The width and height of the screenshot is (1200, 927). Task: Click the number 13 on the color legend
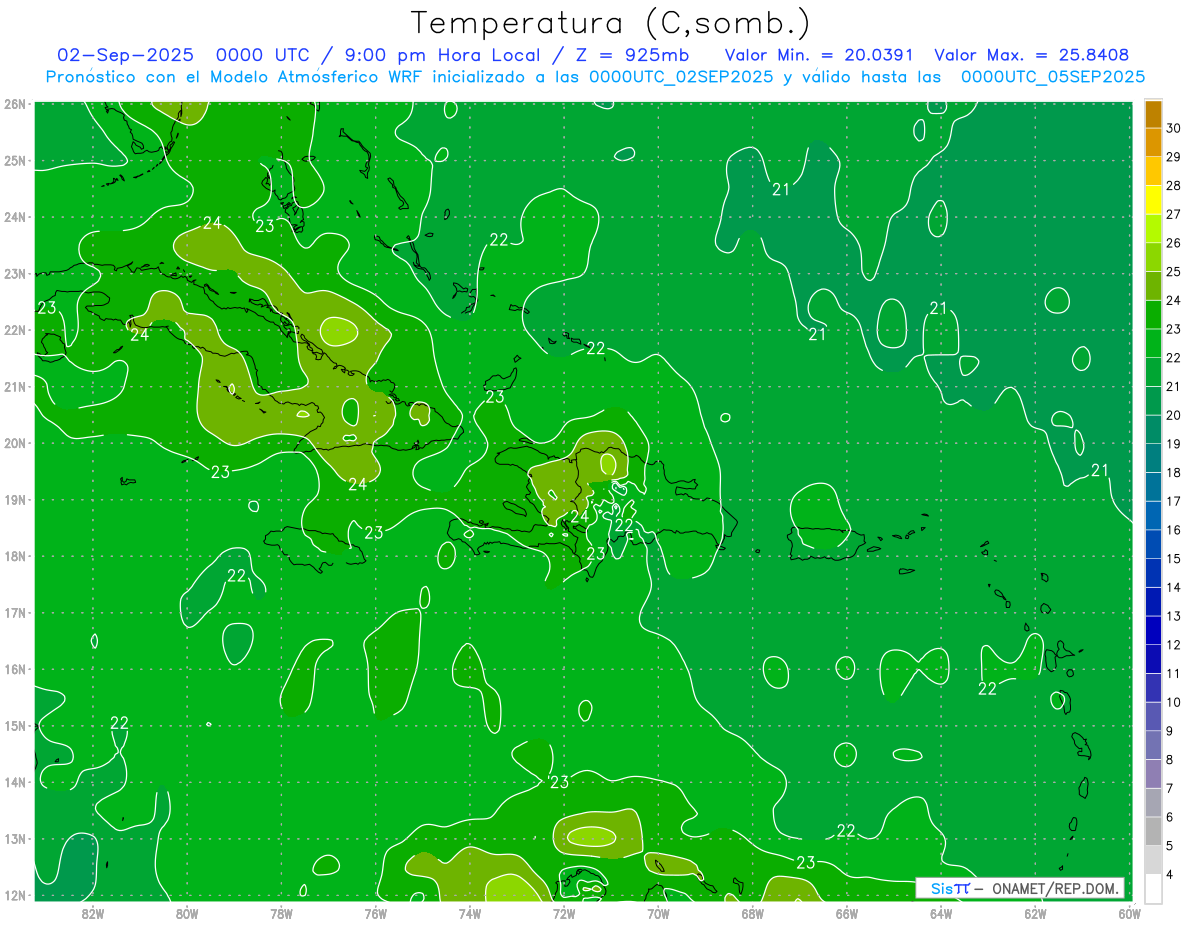(x=1174, y=616)
